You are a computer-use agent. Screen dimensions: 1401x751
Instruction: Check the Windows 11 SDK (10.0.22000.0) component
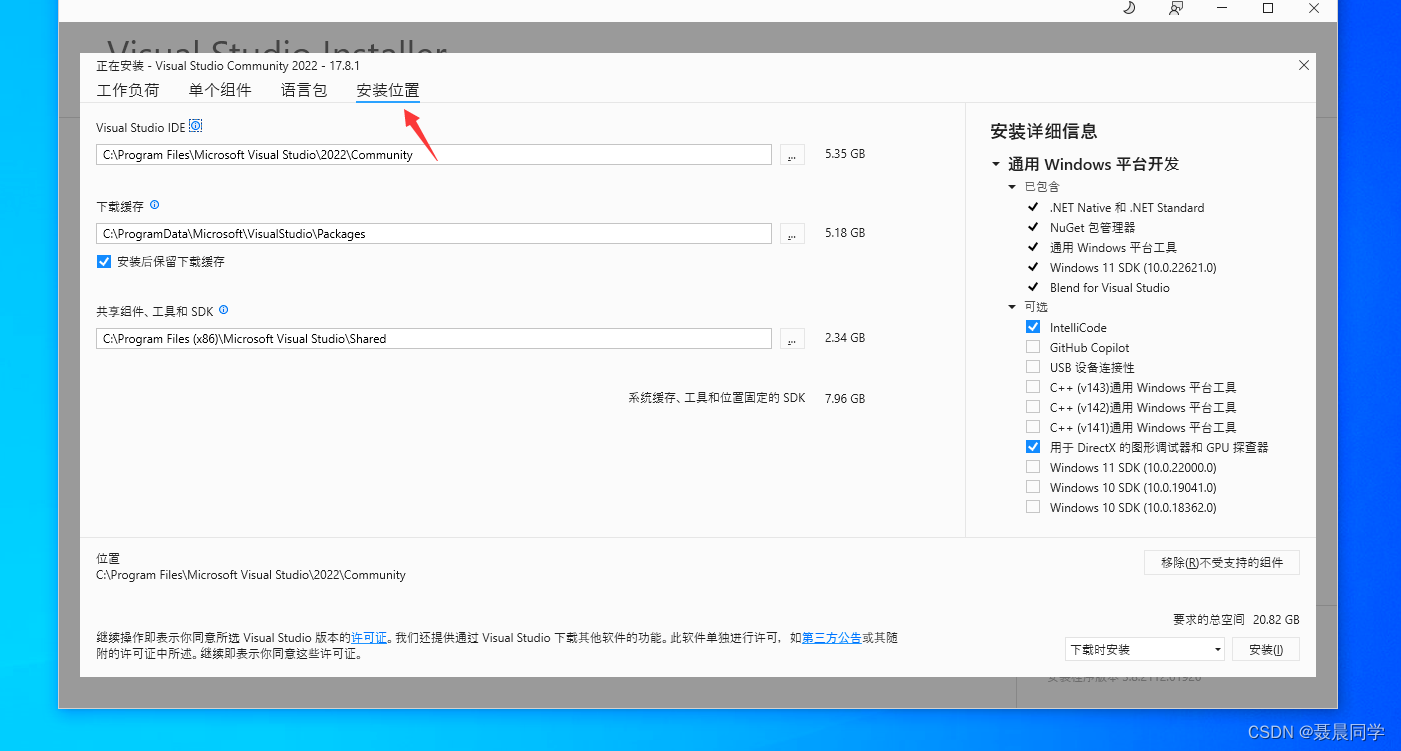tap(1032, 466)
